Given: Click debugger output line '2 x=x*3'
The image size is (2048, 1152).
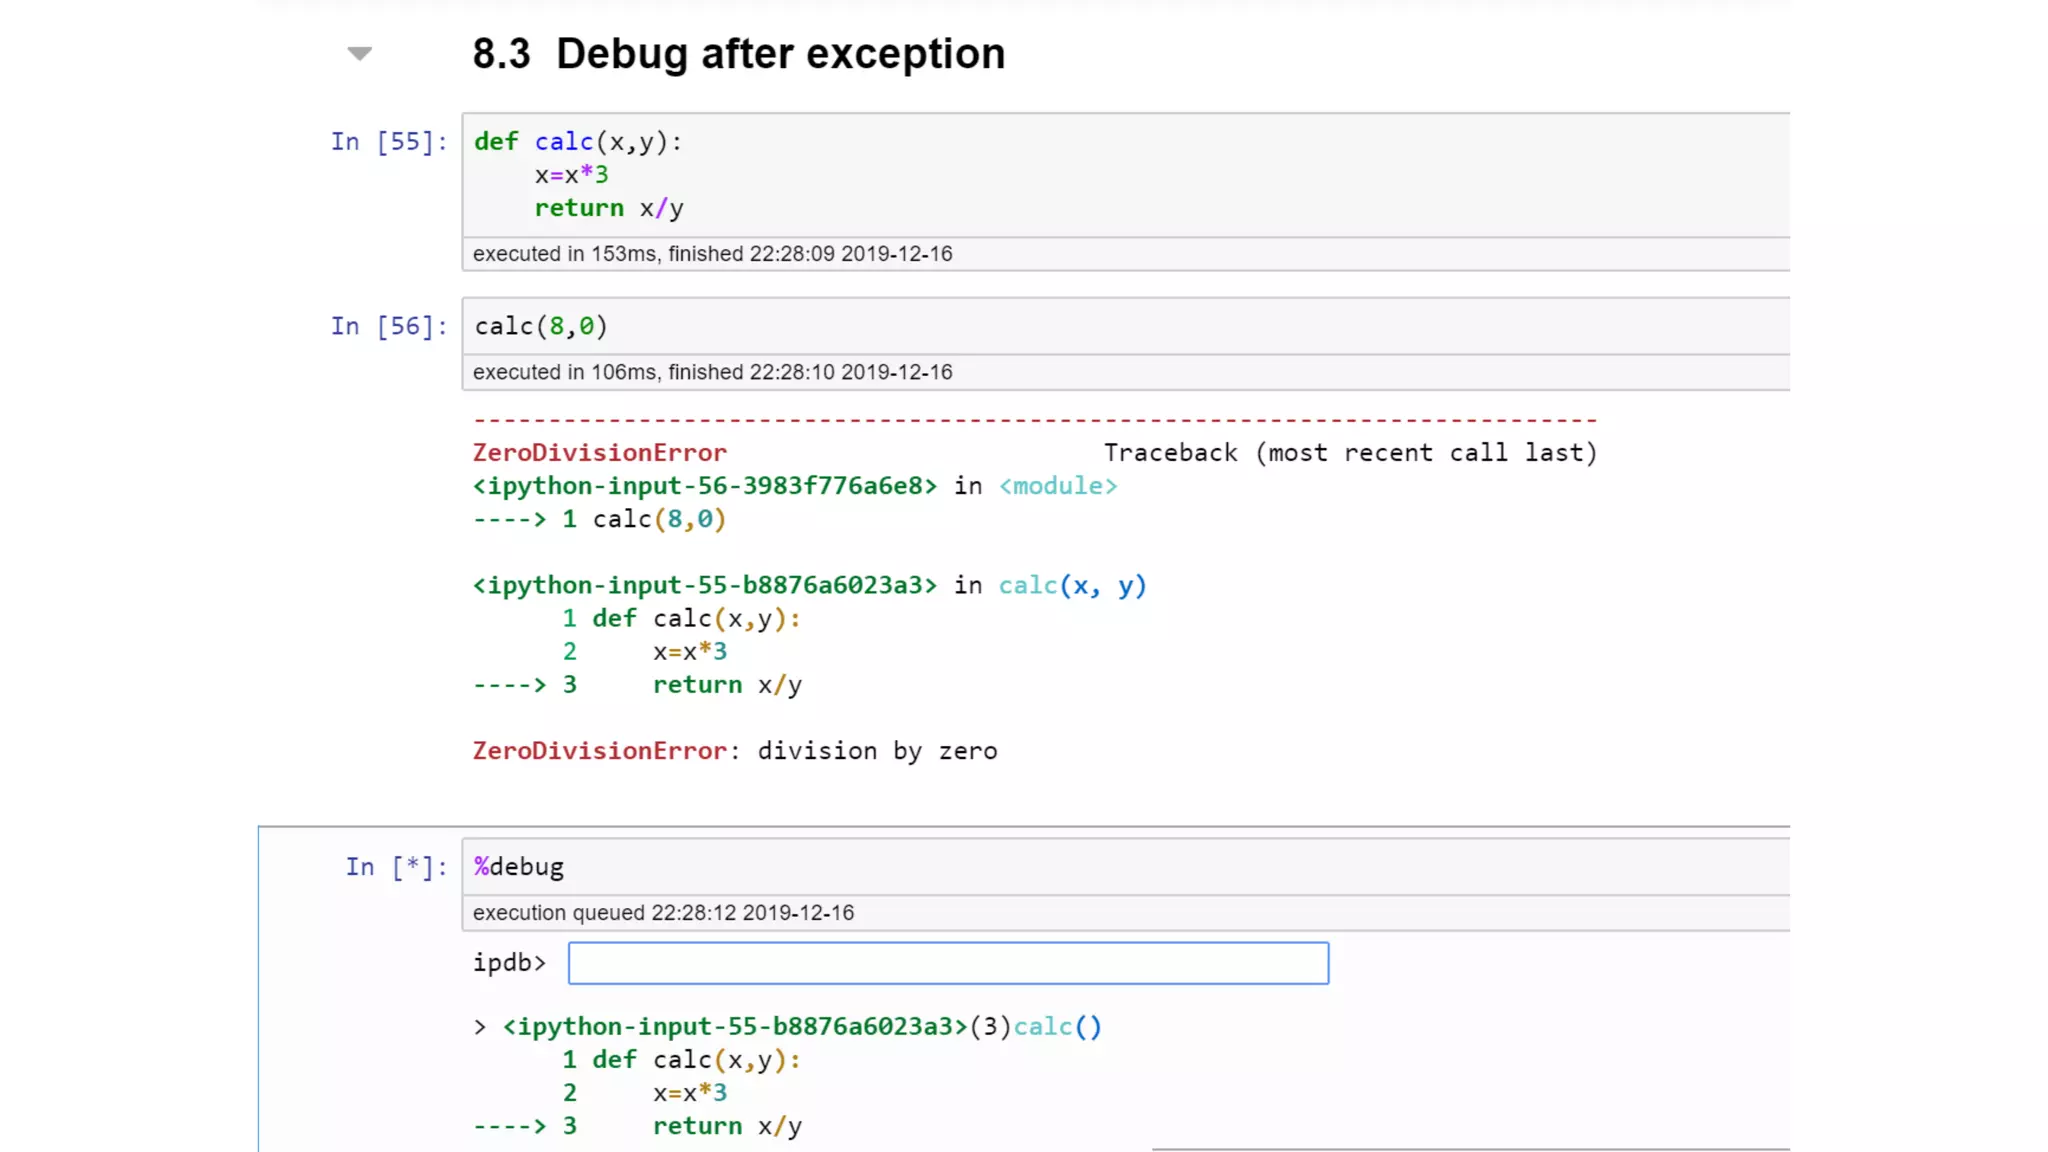Looking at the screenshot, I should point(644,1093).
